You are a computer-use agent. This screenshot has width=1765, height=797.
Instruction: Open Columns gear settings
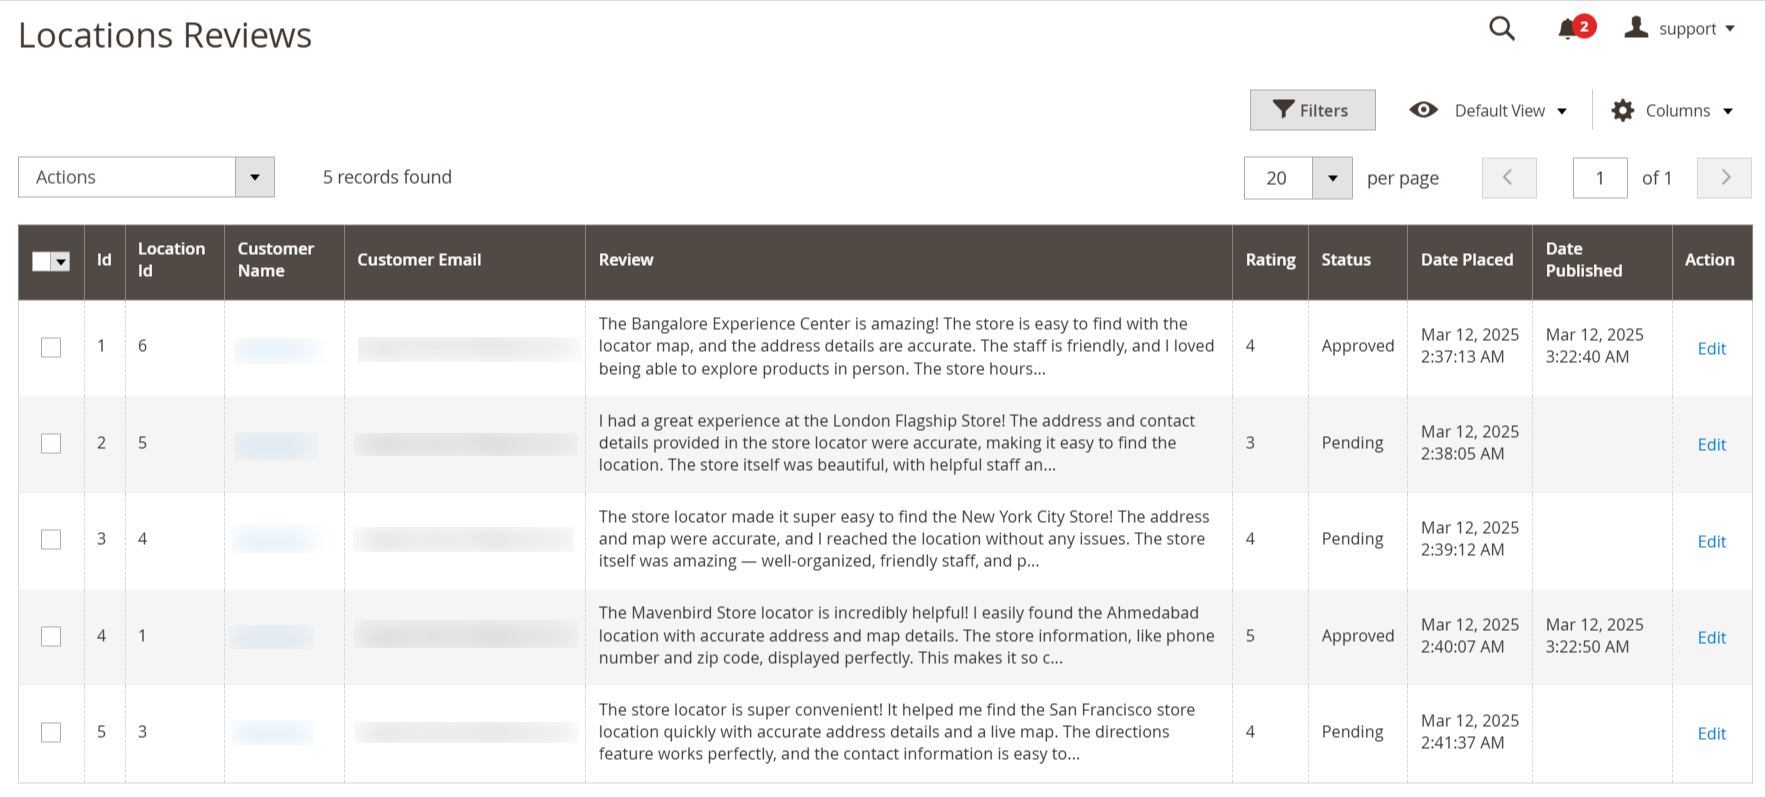click(x=1623, y=110)
